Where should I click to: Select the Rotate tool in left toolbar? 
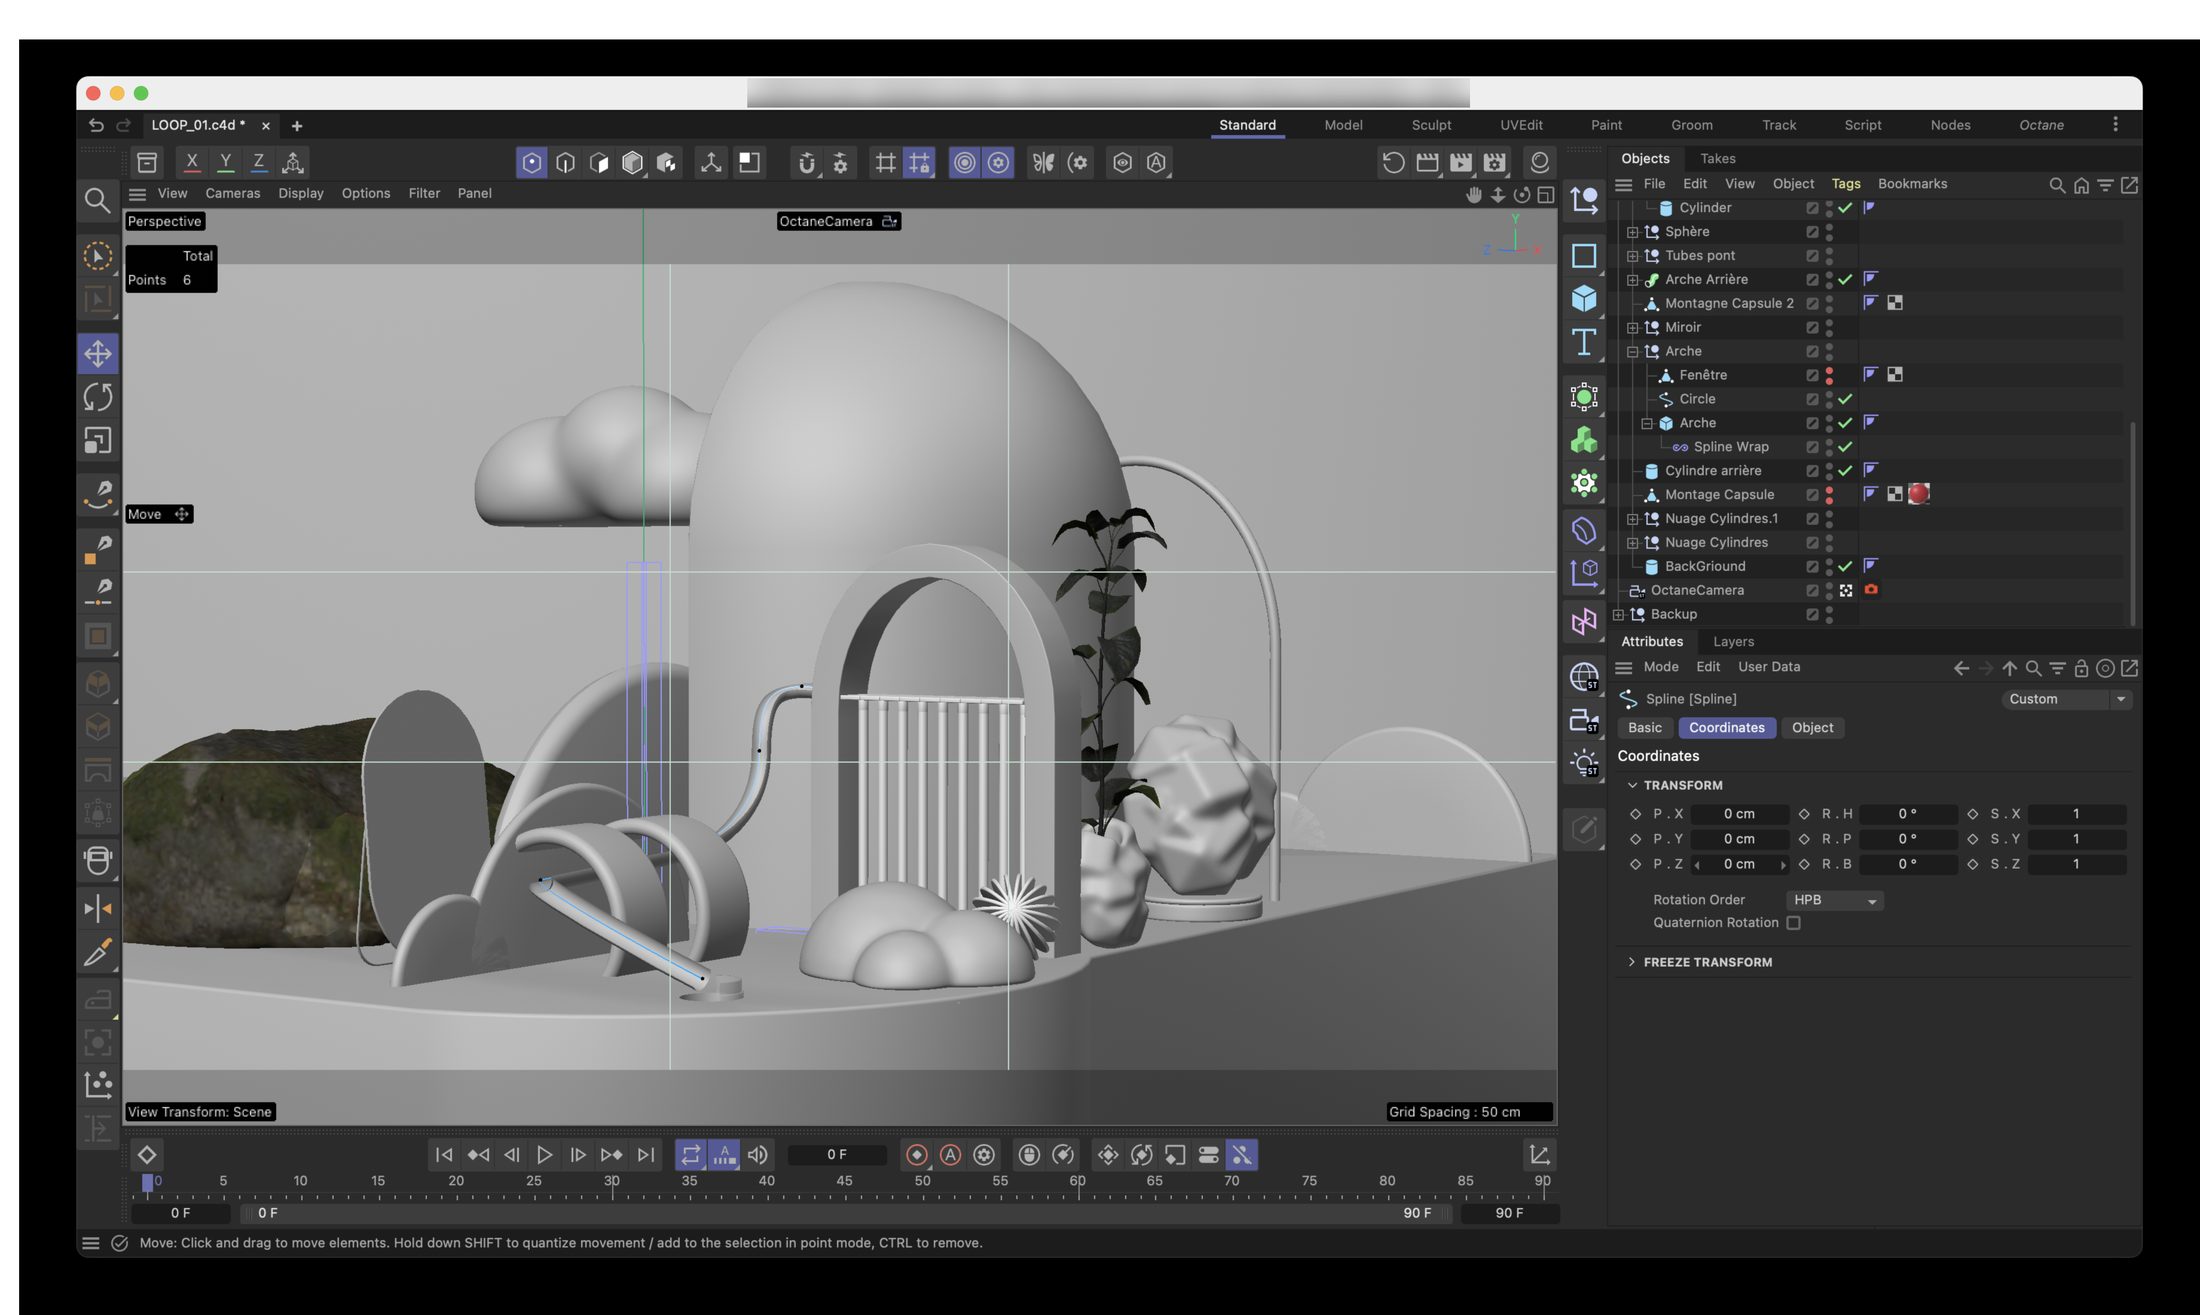(x=97, y=397)
